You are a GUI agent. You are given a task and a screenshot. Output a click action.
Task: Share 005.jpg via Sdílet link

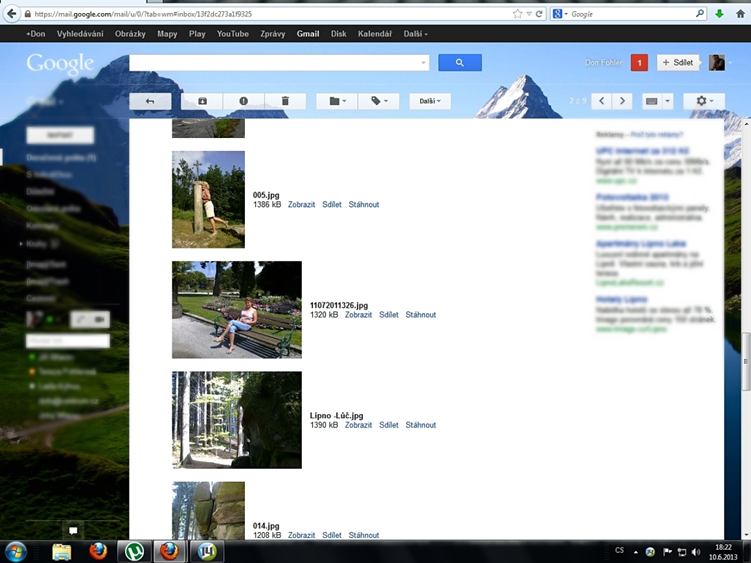pyautogui.click(x=332, y=205)
